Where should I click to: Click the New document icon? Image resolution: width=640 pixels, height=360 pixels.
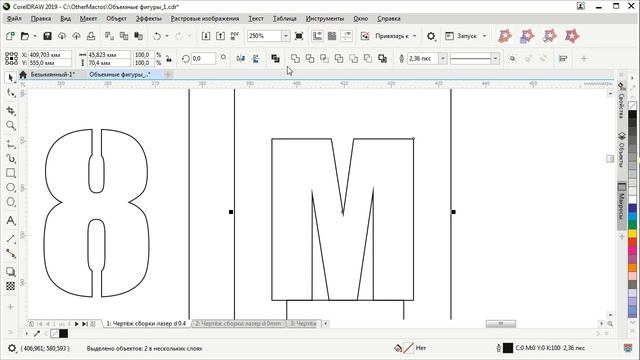click(10, 36)
